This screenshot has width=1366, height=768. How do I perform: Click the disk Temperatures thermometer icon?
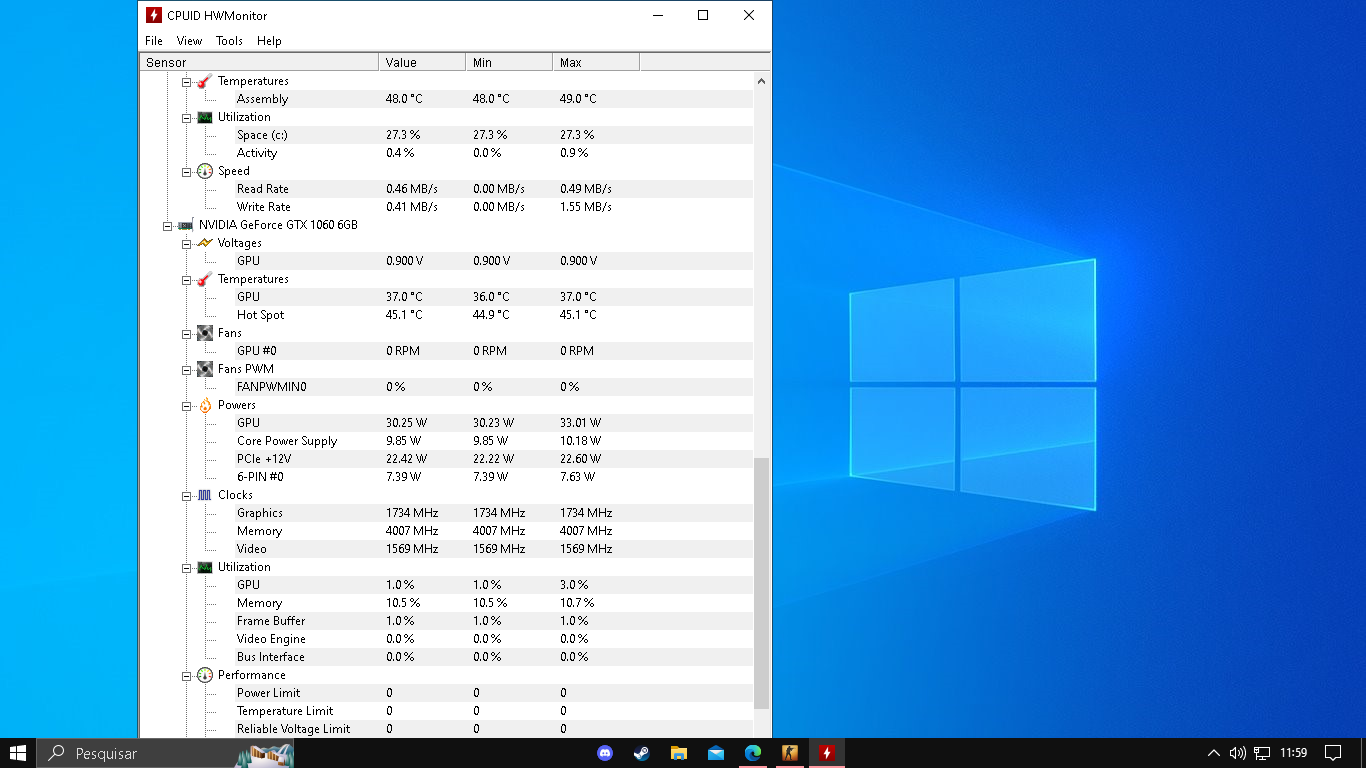coord(205,81)
